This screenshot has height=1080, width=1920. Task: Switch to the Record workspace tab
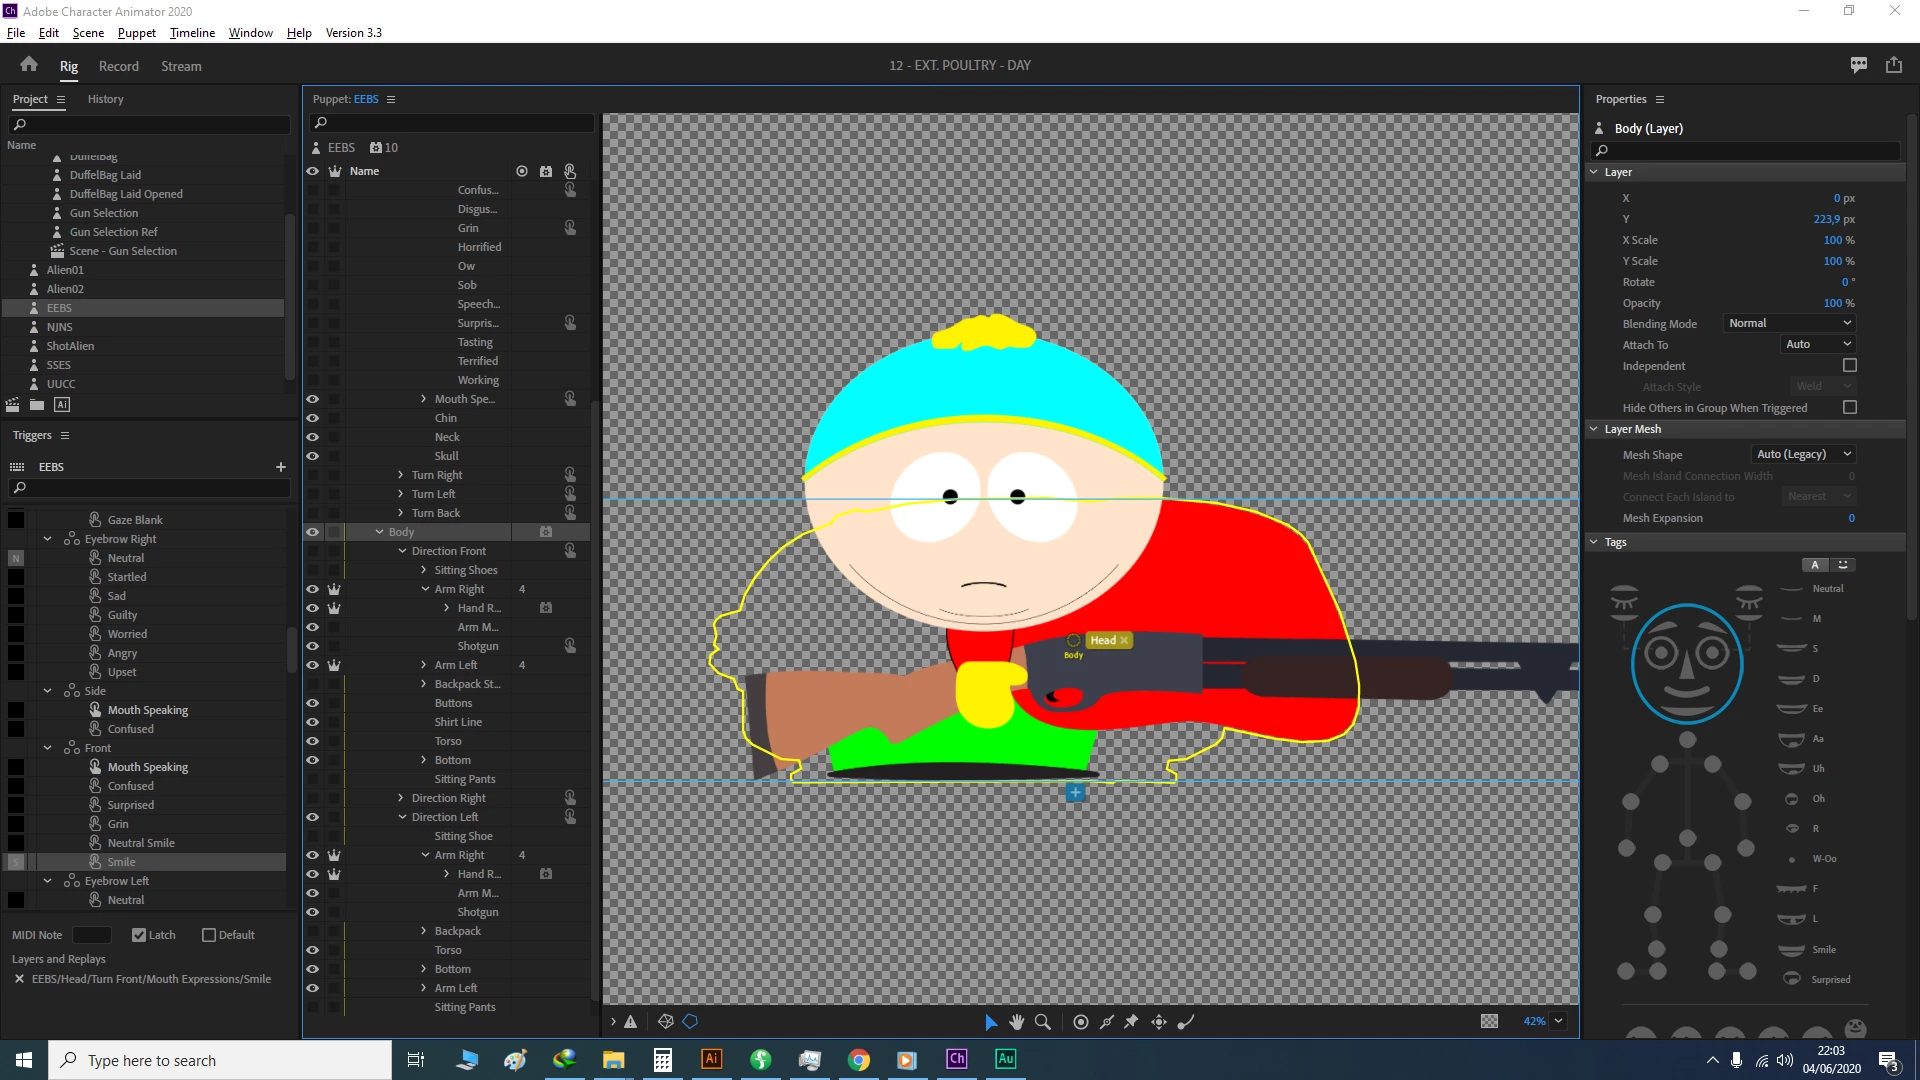[118, 66]
